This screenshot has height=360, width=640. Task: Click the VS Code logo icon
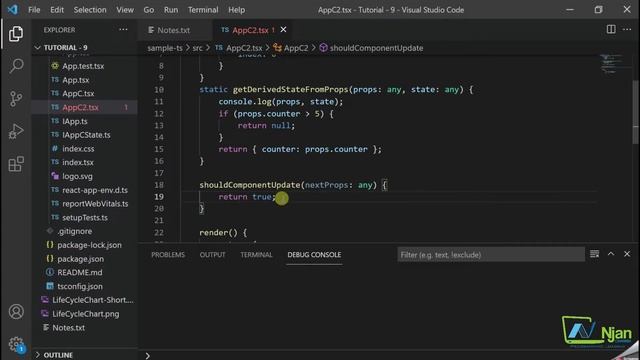point(13,9)
